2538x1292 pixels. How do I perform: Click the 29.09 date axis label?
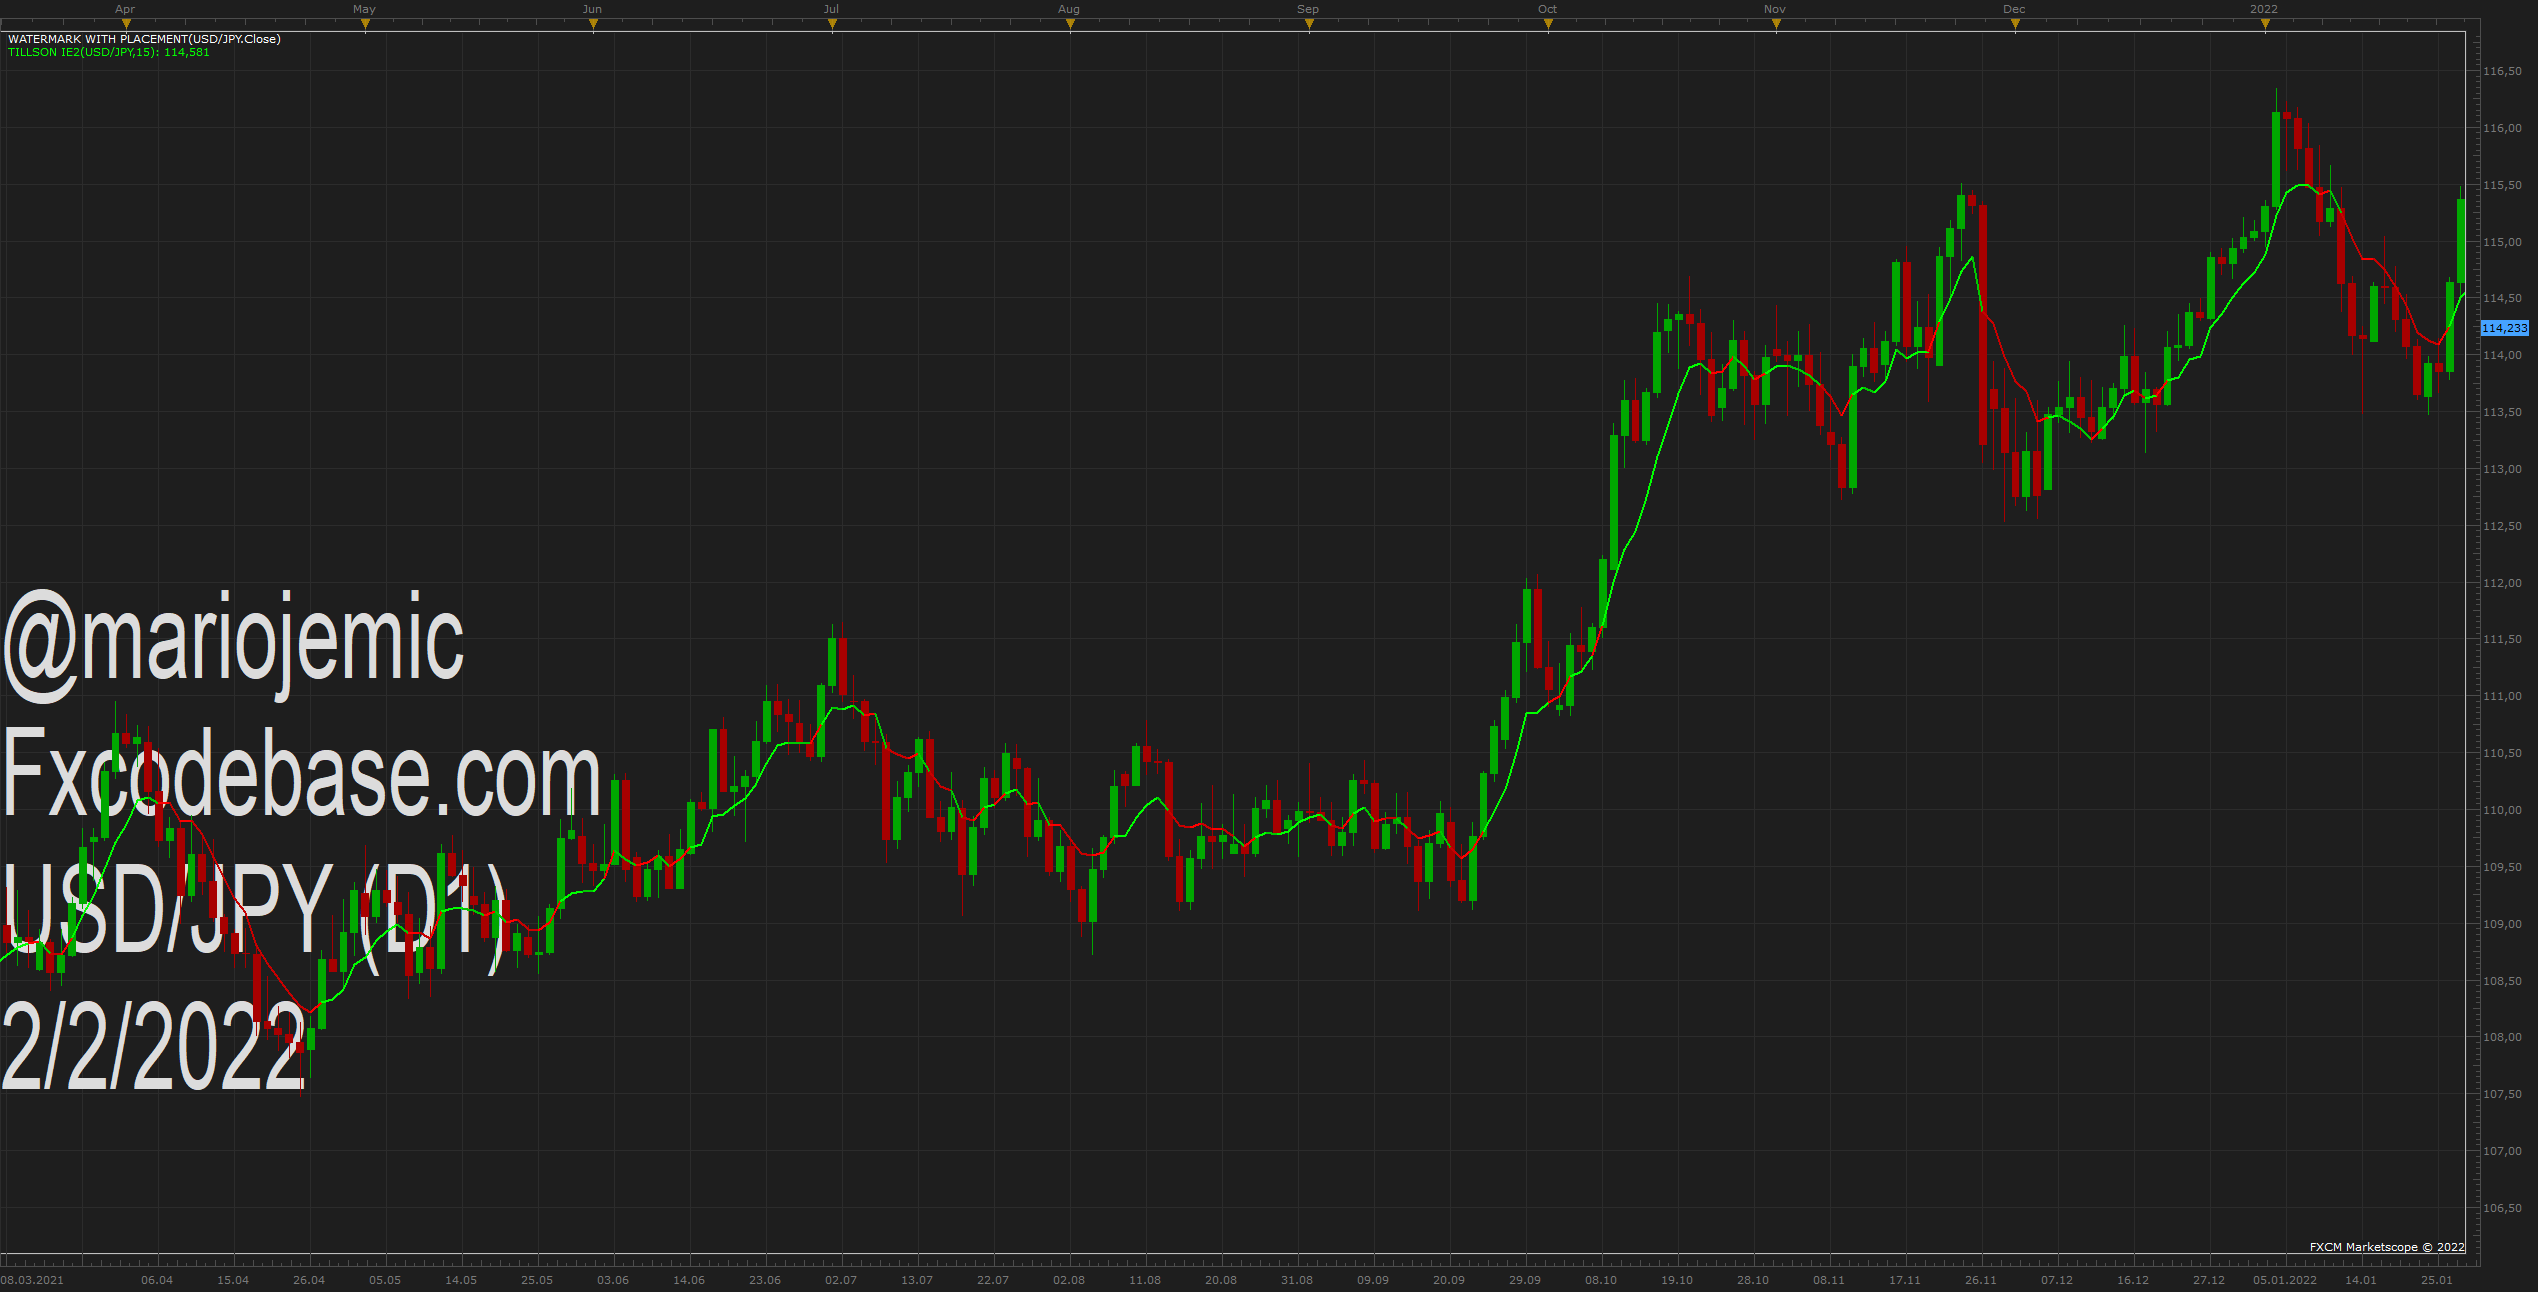(x=1525, y=1280)
